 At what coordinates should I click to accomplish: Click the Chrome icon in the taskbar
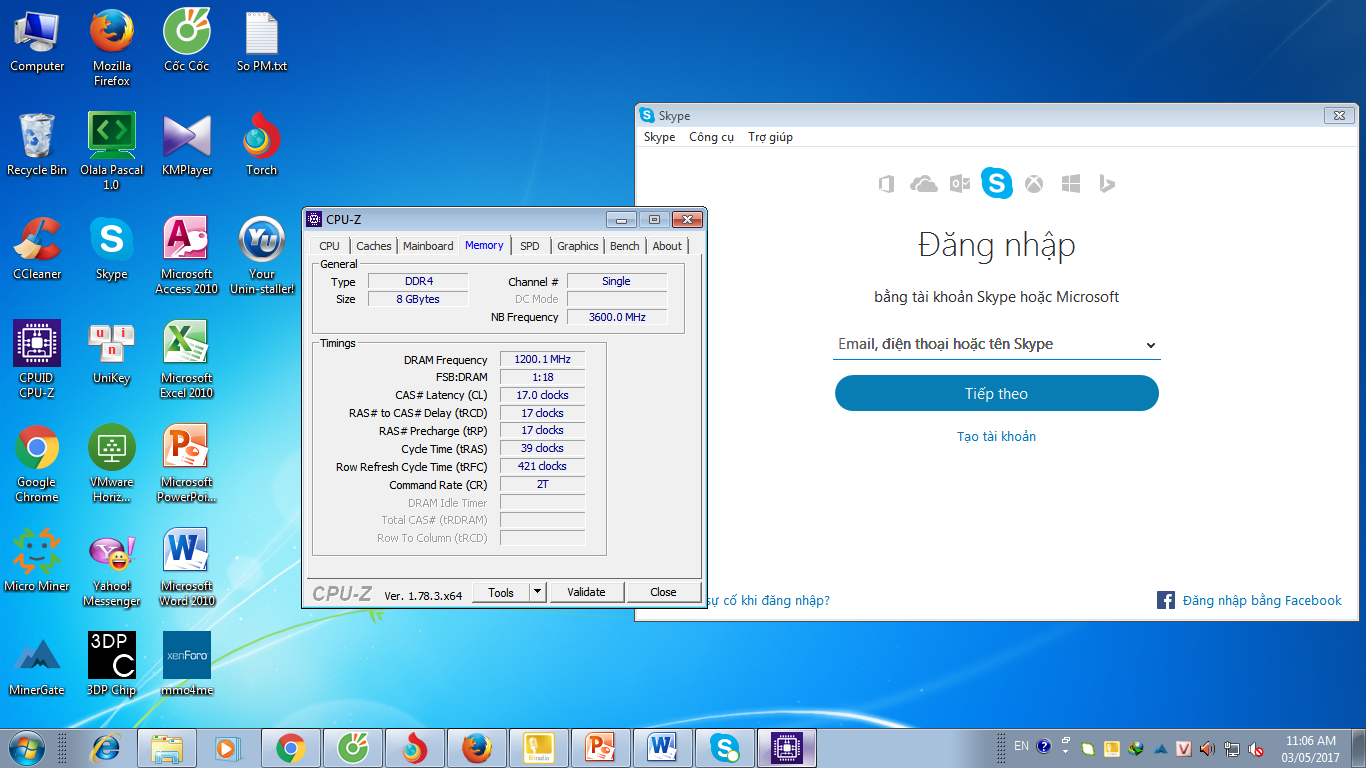291,747
